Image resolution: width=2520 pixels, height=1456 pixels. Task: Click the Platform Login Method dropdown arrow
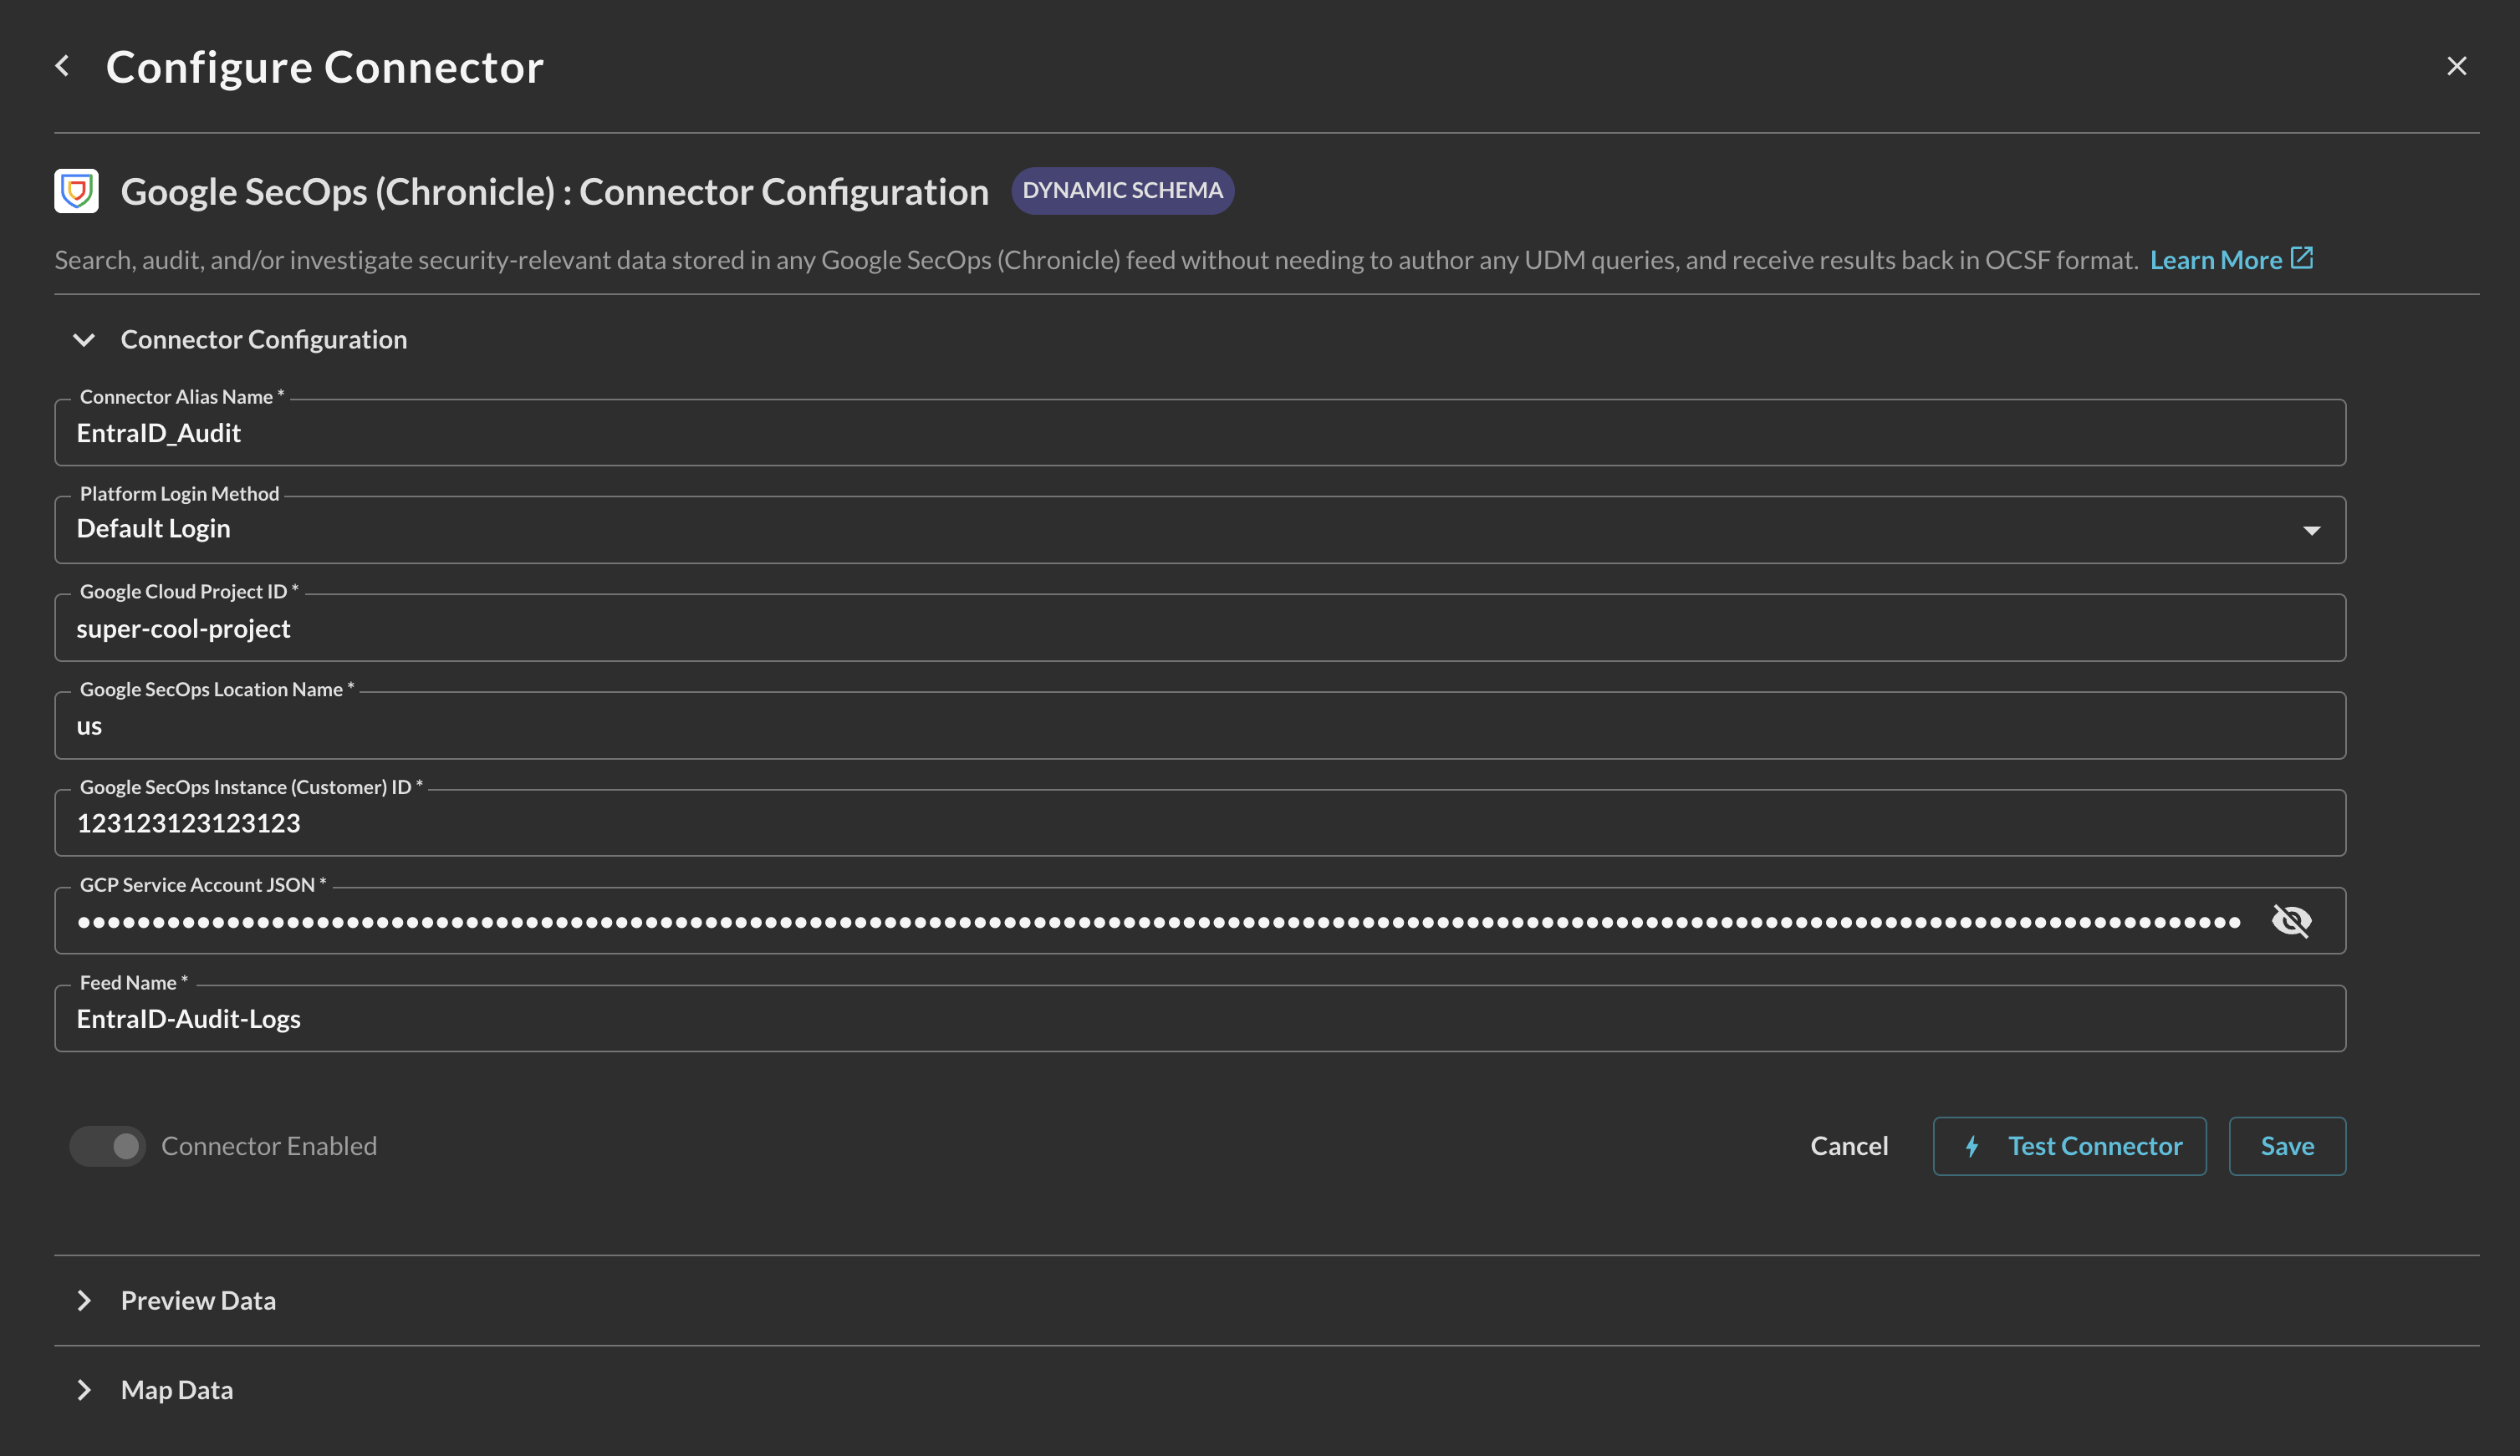[x=2311, y=530]
